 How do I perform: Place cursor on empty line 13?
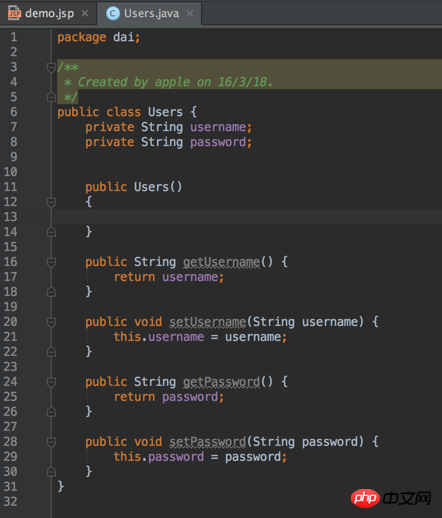pyautogui.click(x=247, y=217)
